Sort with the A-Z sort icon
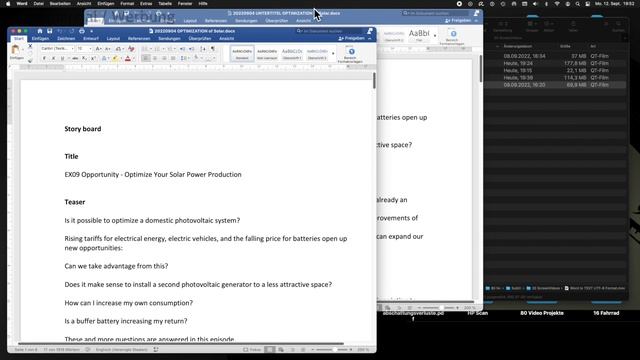Screen dimensions: 640x360 click(203, 49)
